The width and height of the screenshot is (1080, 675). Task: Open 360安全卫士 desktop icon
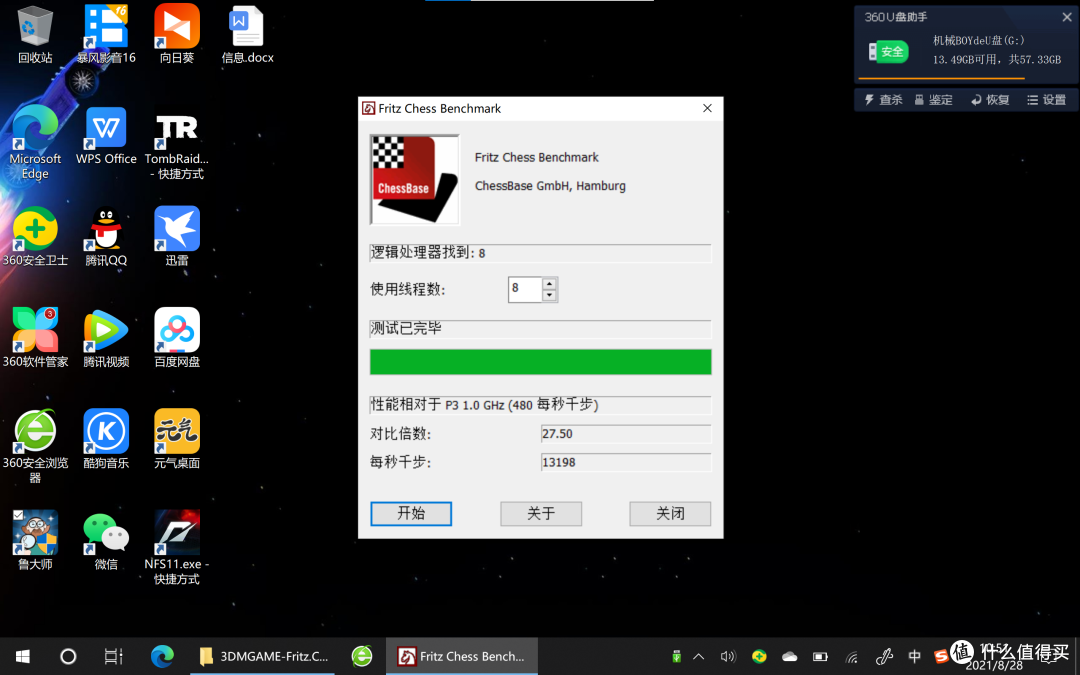pyautogui.click(x=34, y=237)
